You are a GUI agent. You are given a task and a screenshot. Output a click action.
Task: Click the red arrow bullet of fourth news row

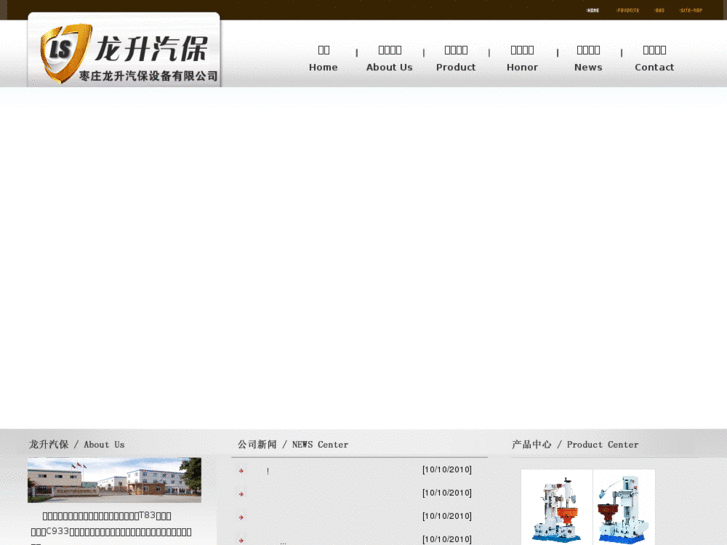(x=241, y=540)
